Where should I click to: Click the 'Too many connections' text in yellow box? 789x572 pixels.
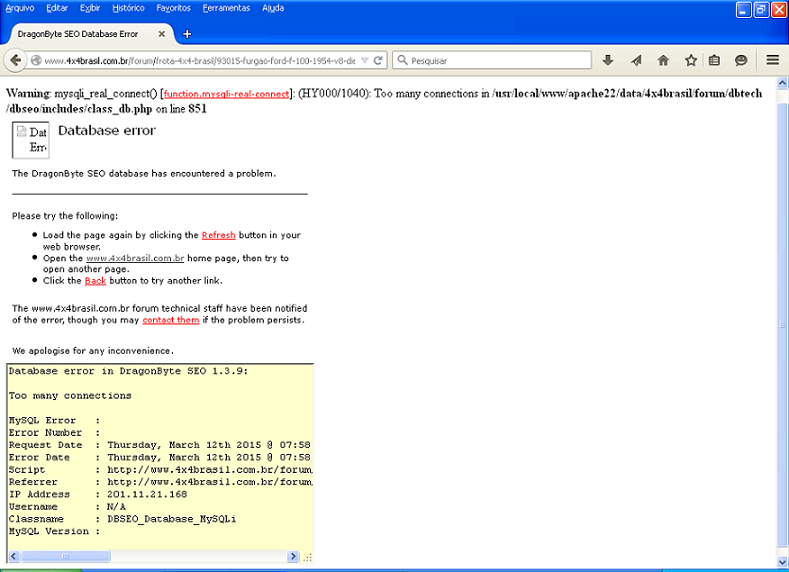pyautogui.click(x=70, y=395)
